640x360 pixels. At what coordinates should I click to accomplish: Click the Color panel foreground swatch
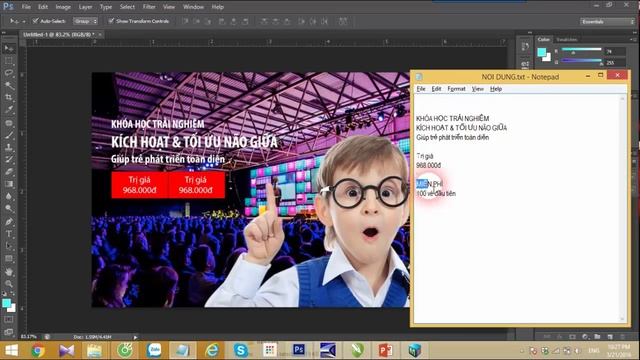click(542, 52)
